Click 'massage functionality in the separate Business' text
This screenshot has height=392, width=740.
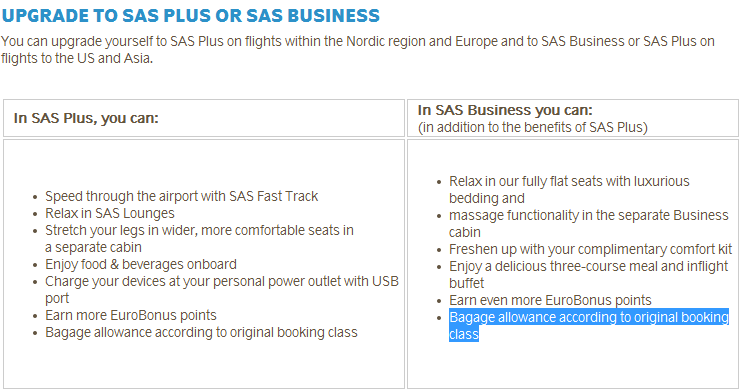[x=589, y=224]
